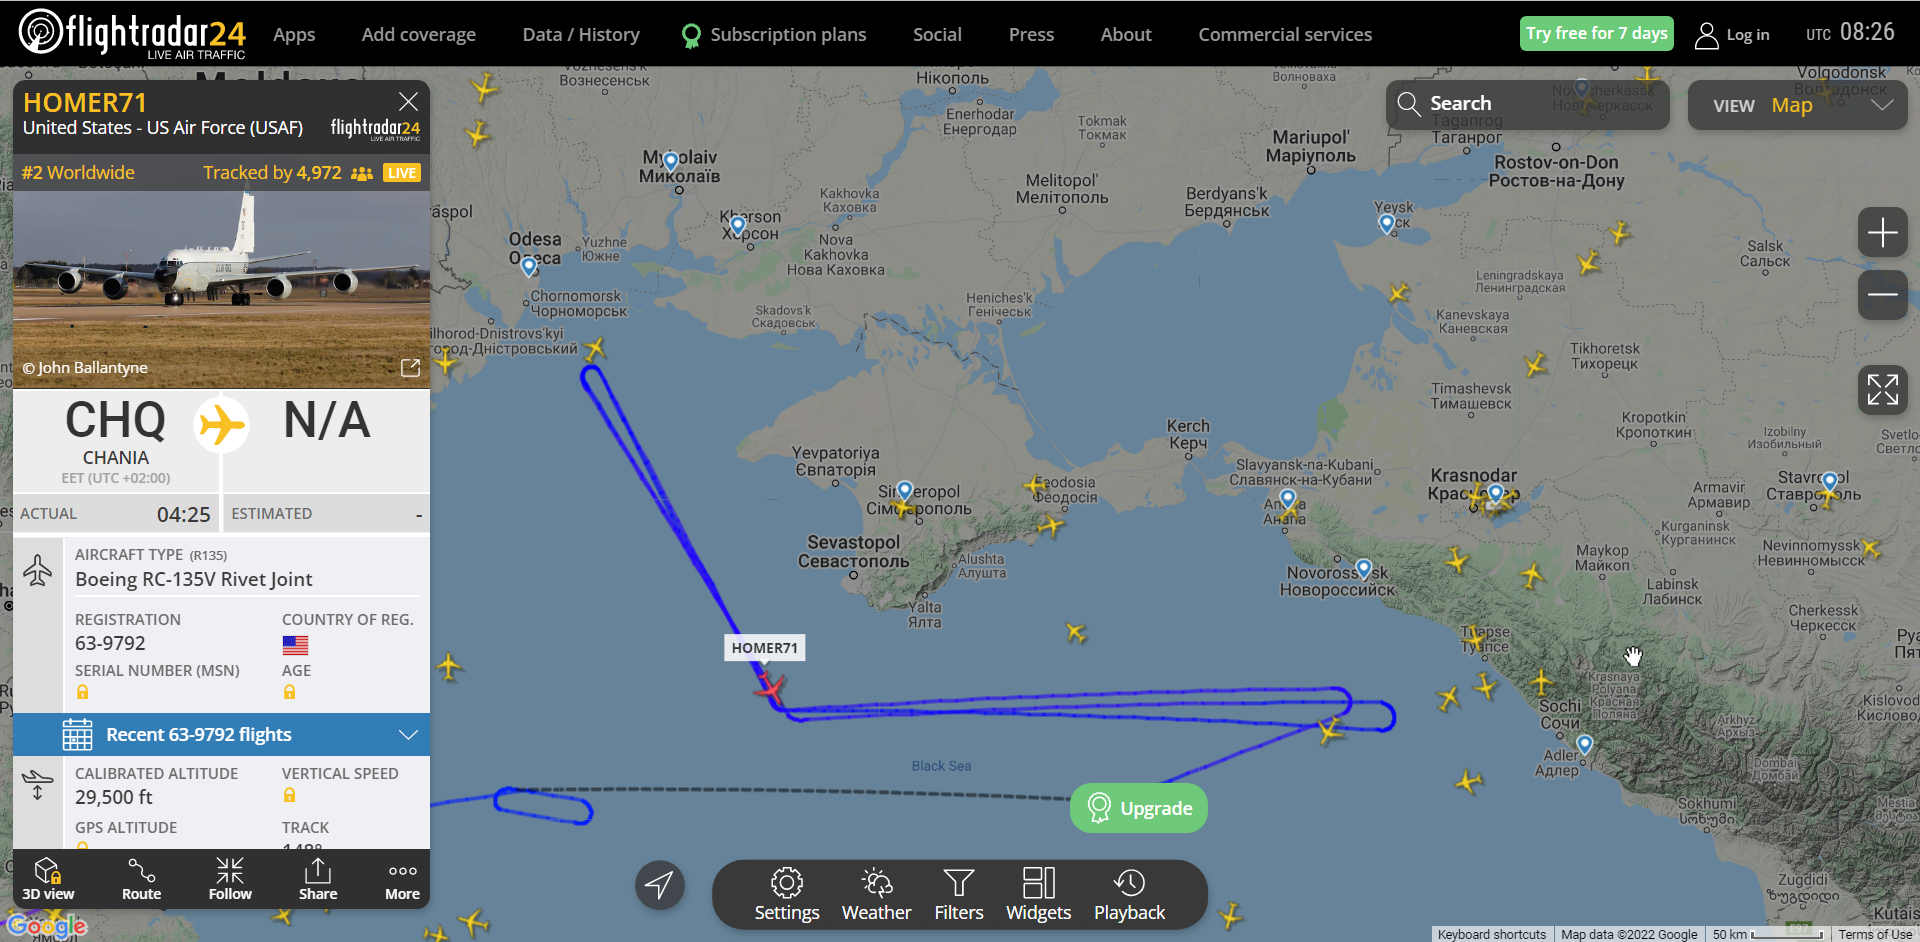Zoom in with the plus button
The height and width of the screenshot is (942, 1920).
1882,233
